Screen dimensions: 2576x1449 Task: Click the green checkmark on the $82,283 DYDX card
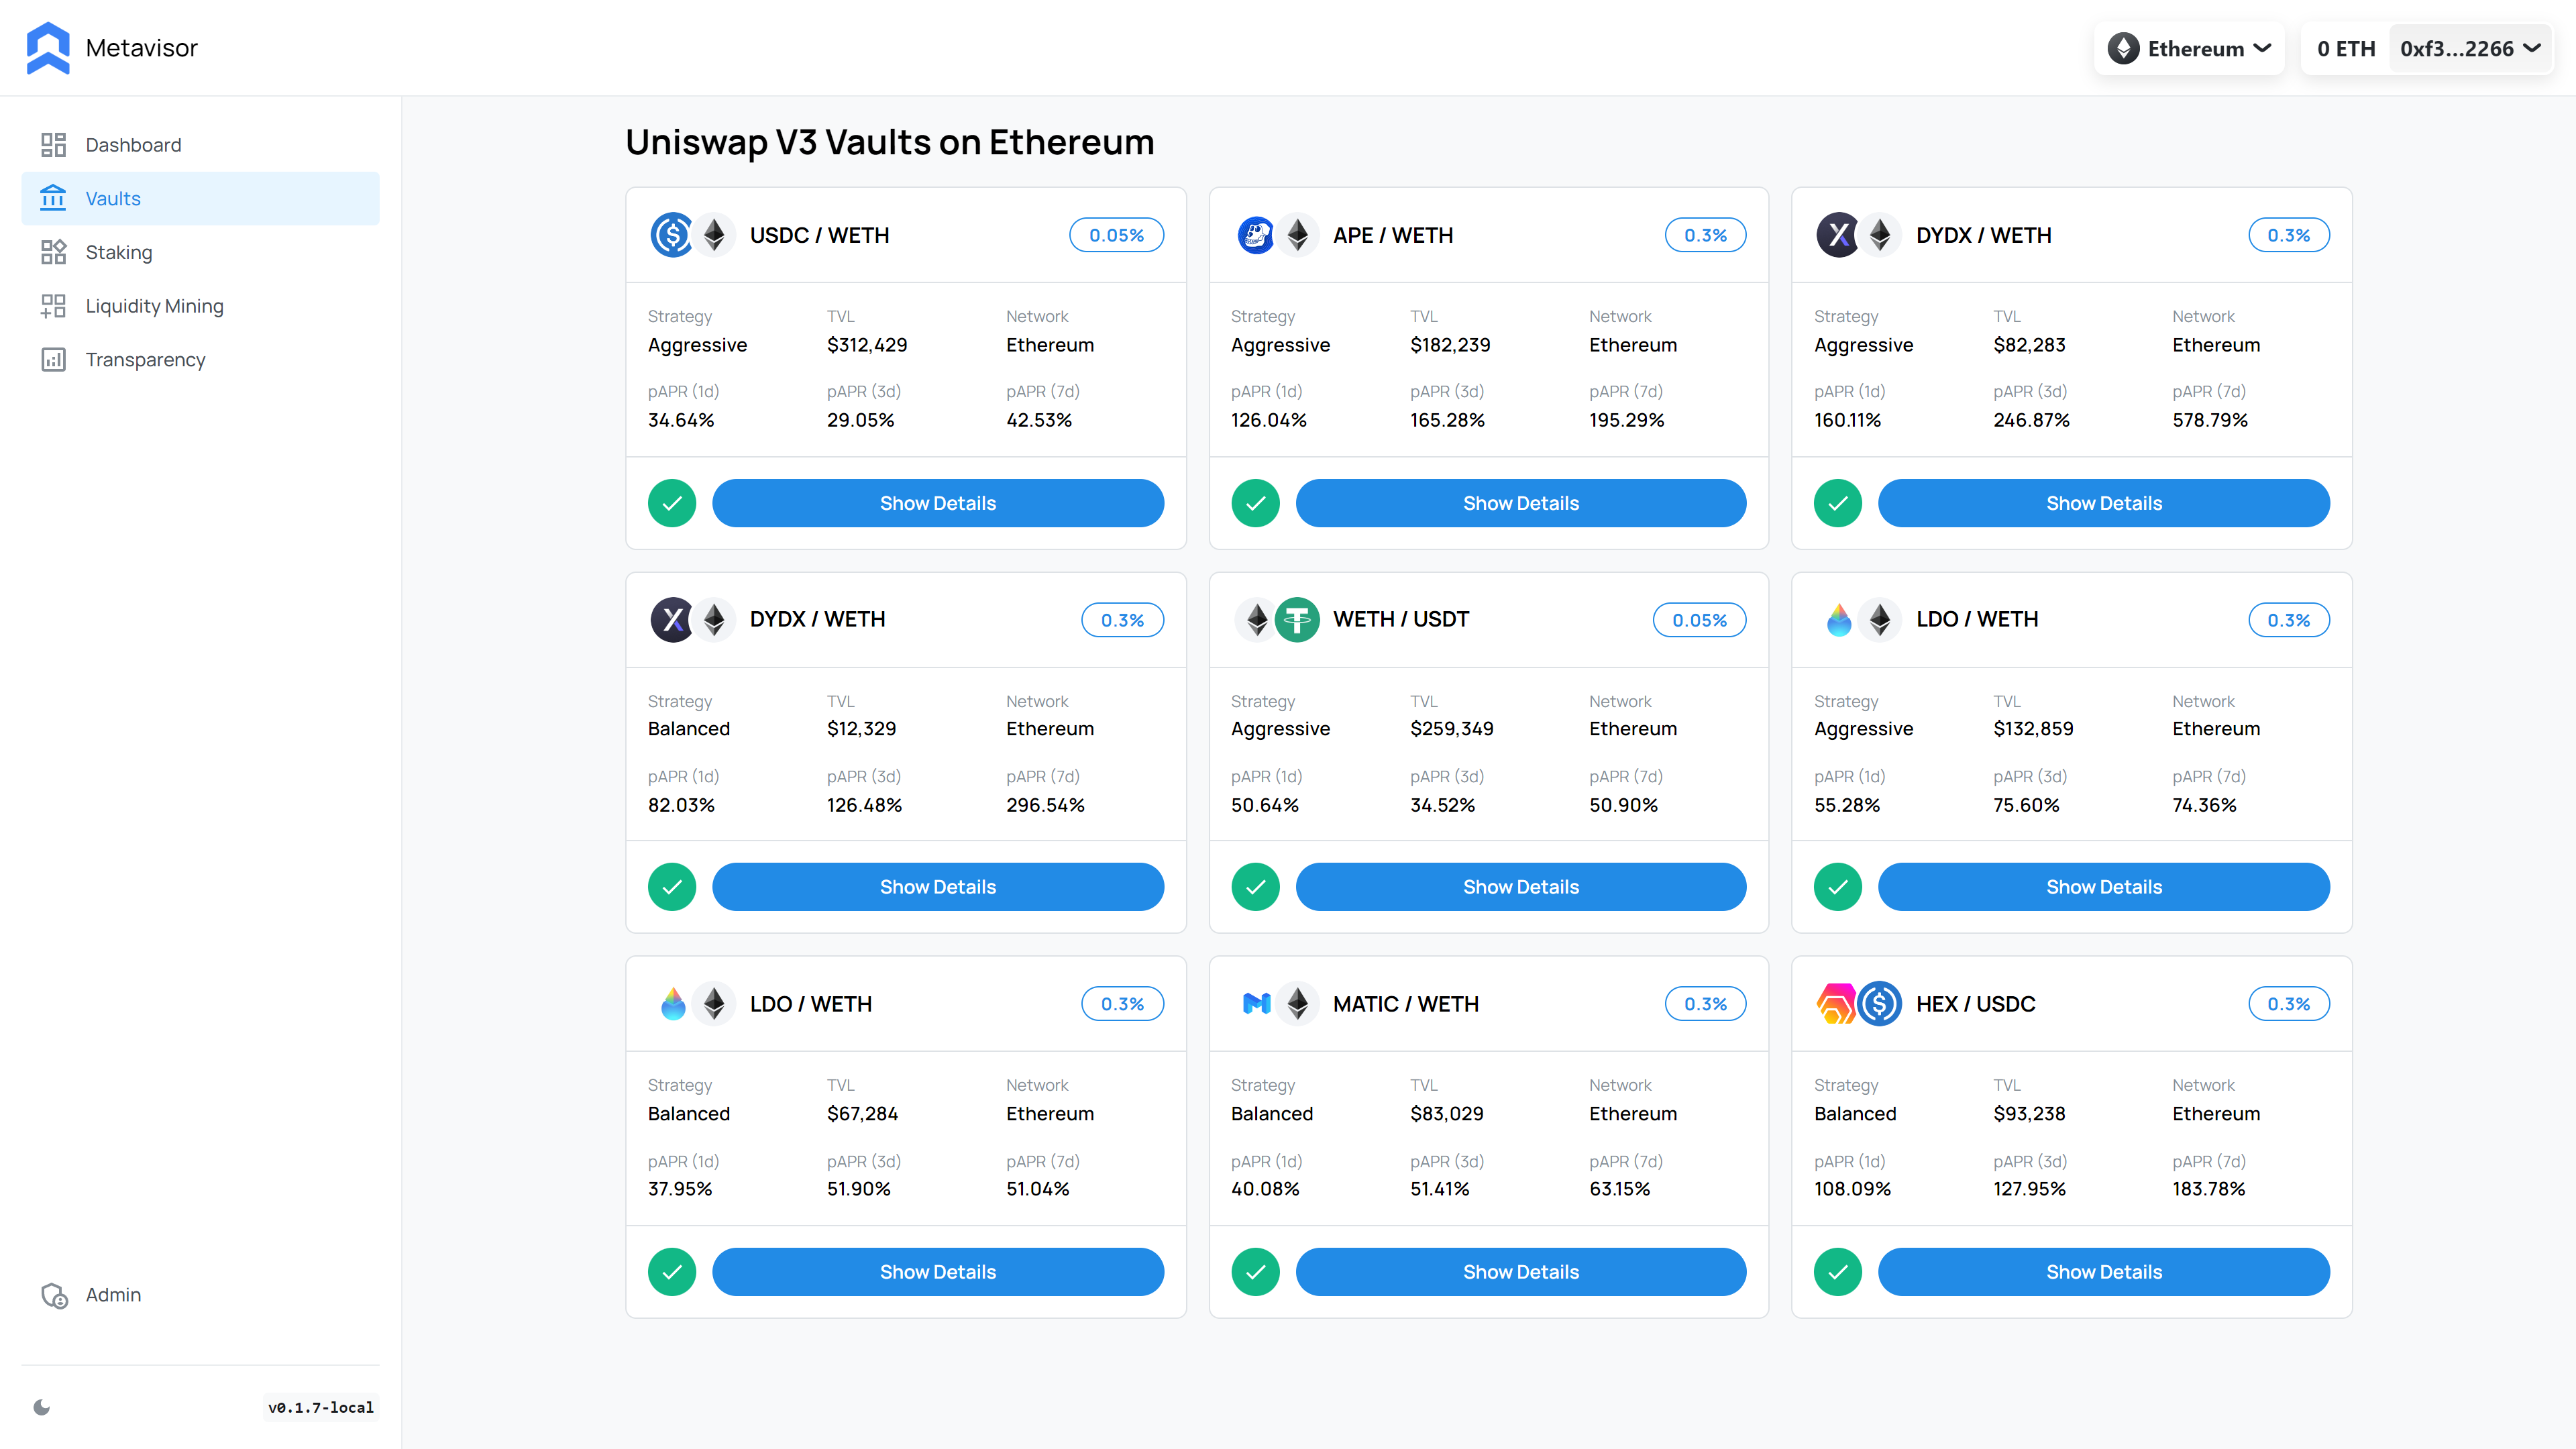pos(1838,503)
